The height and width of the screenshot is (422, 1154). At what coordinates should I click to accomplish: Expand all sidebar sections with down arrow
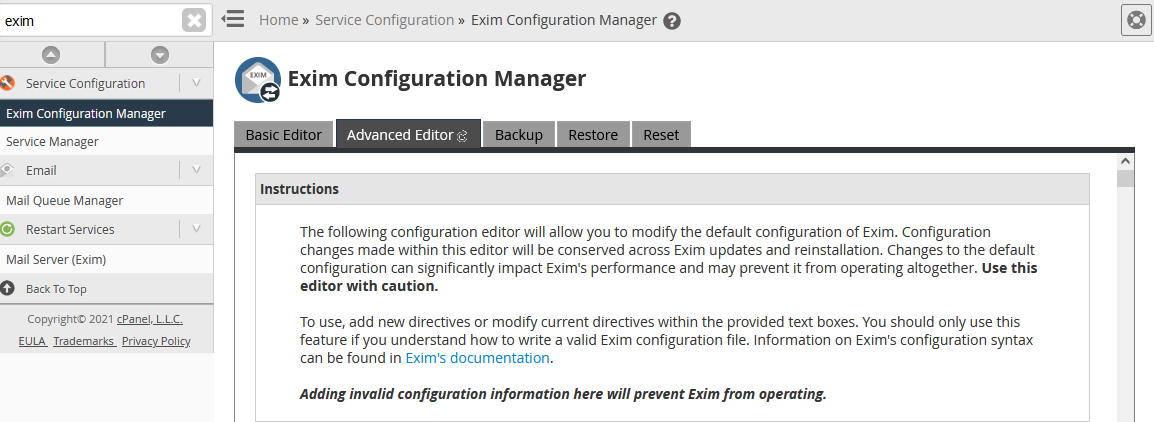point(159,55)
